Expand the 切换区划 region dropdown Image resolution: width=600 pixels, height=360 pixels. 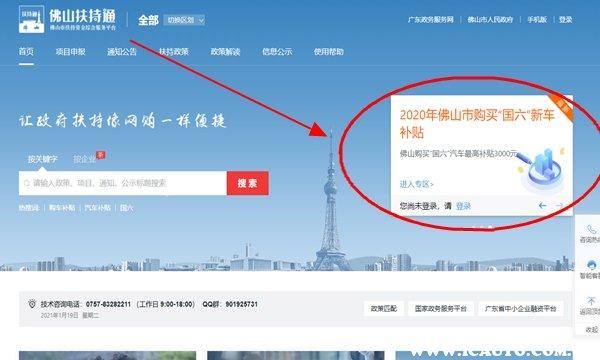tap(184, 20)
